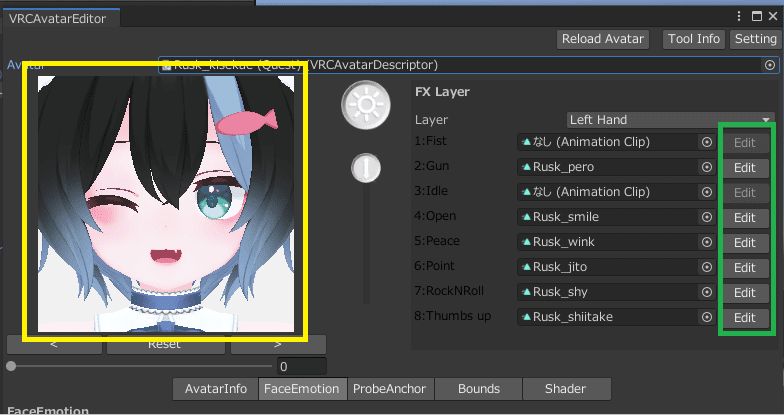Switch to the Bounds tab
The image size is (784, 415).
(478, 389)
